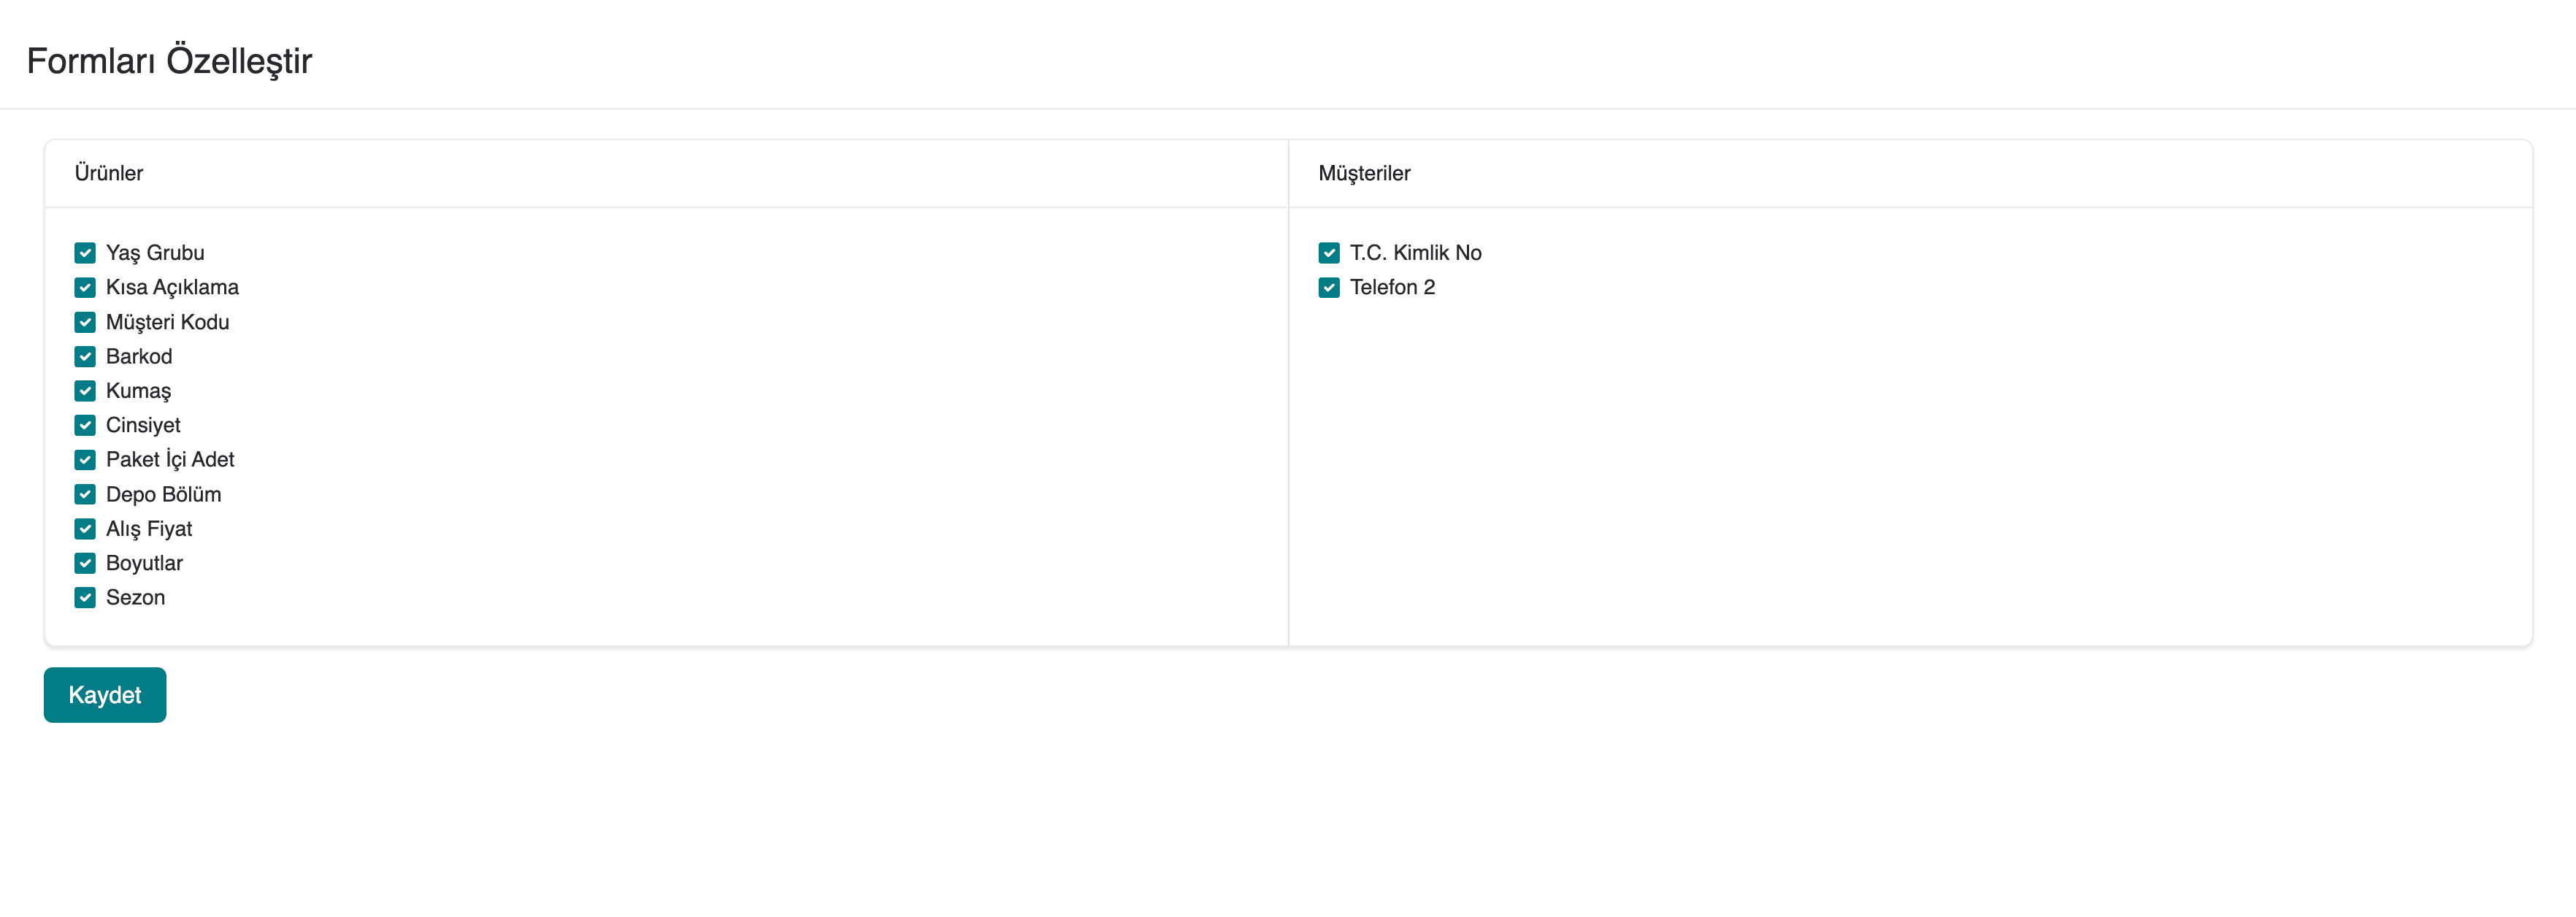Disable the Müşteri Kodu field checkbox

point(85,322)
